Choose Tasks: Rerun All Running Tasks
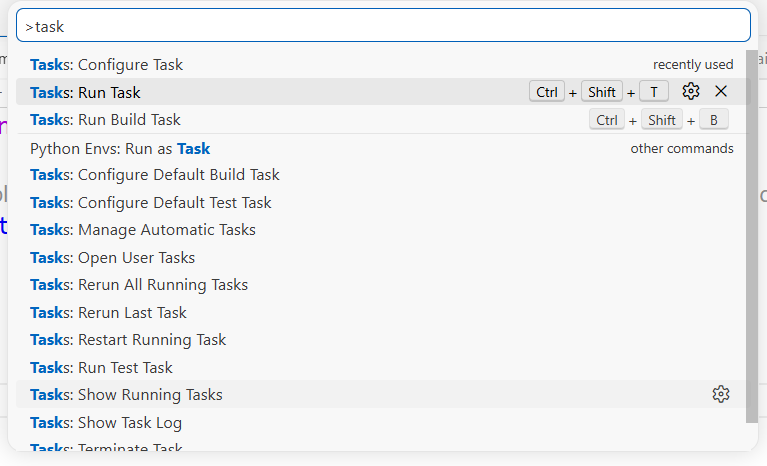The width and height of the screenshot is (767, 466). (383, 285)
